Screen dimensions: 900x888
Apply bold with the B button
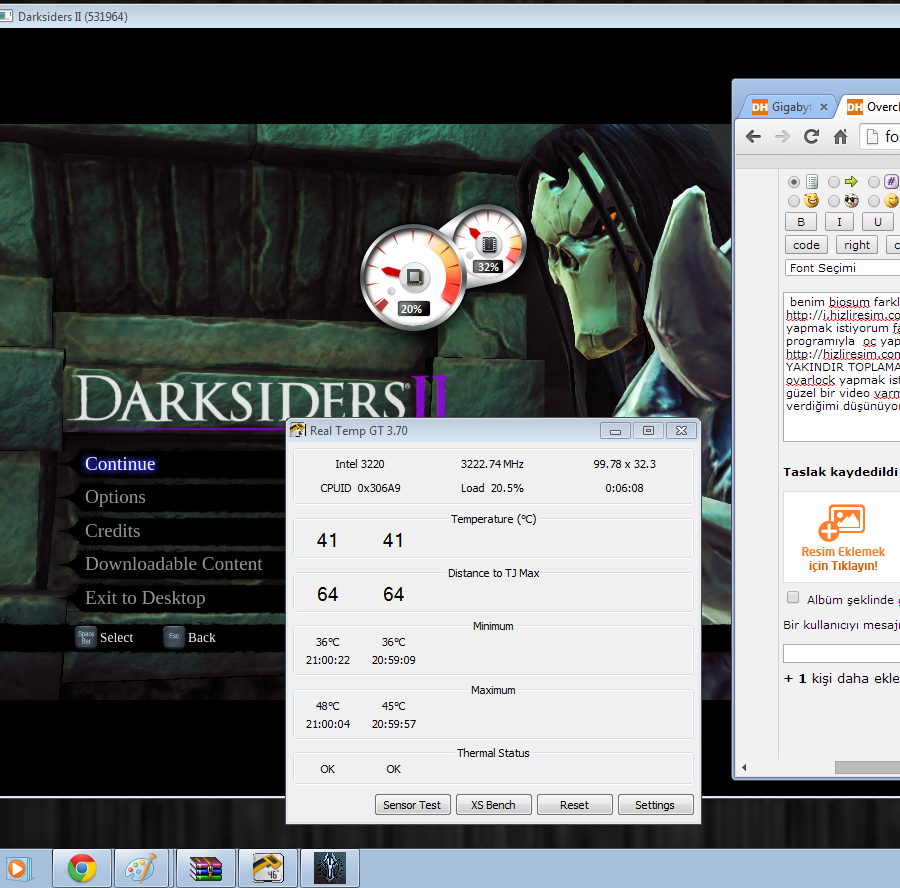[x=801, y=222]
